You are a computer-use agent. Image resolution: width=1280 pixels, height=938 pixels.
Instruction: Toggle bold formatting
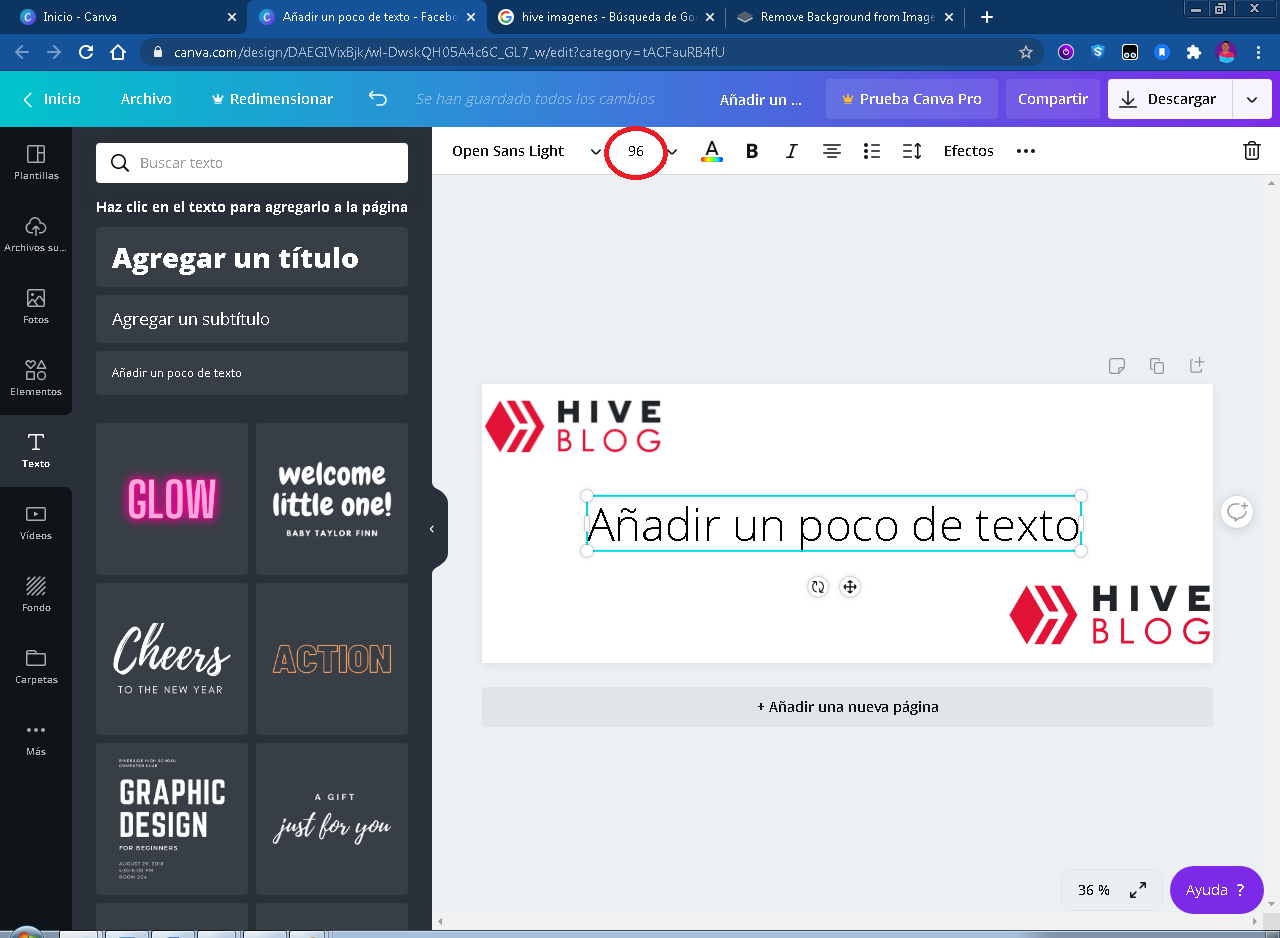pyautogui.click(x=752, y=151)
